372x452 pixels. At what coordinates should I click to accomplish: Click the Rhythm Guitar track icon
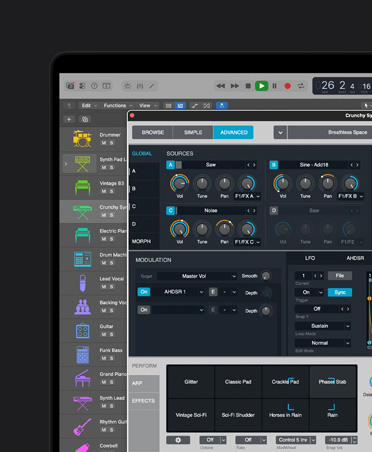[x=82, y=427]
